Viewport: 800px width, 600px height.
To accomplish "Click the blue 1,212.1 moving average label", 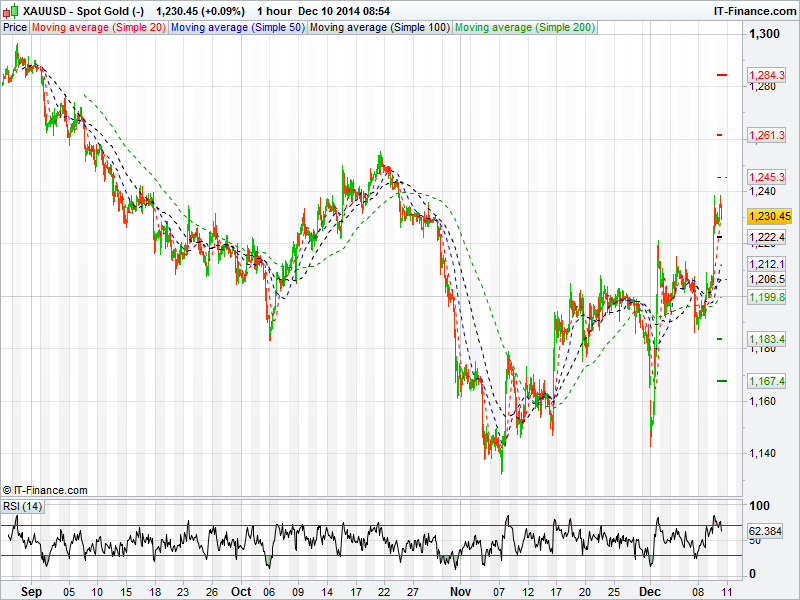I will coord(769,264).
